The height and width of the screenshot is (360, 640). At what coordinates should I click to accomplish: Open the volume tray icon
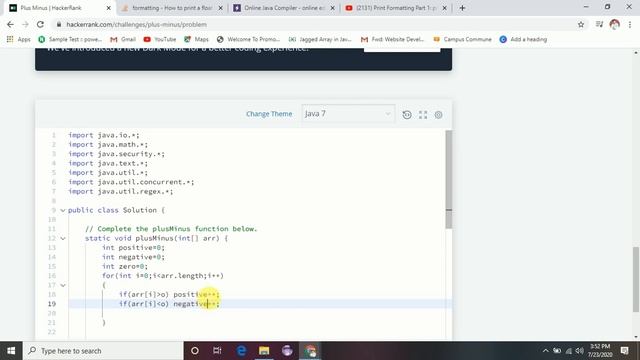tap(580, 351)
